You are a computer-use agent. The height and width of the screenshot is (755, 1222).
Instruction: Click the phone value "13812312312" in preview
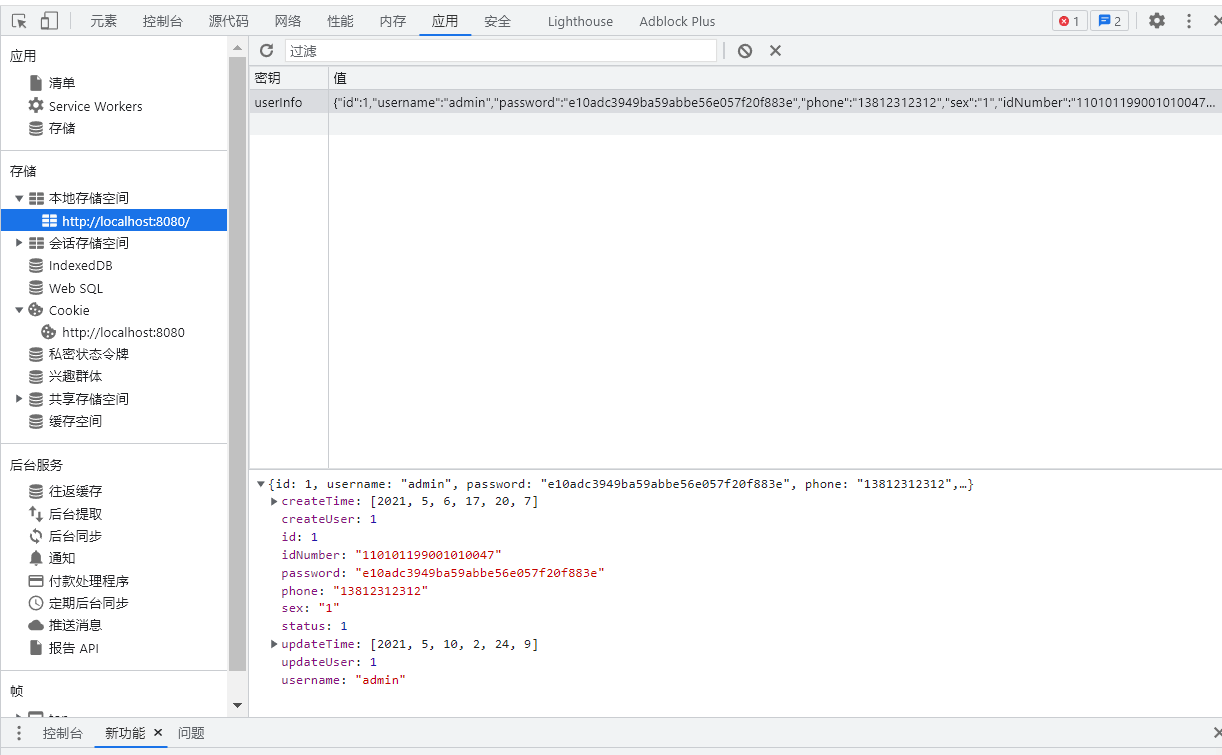tap(380, 591)
